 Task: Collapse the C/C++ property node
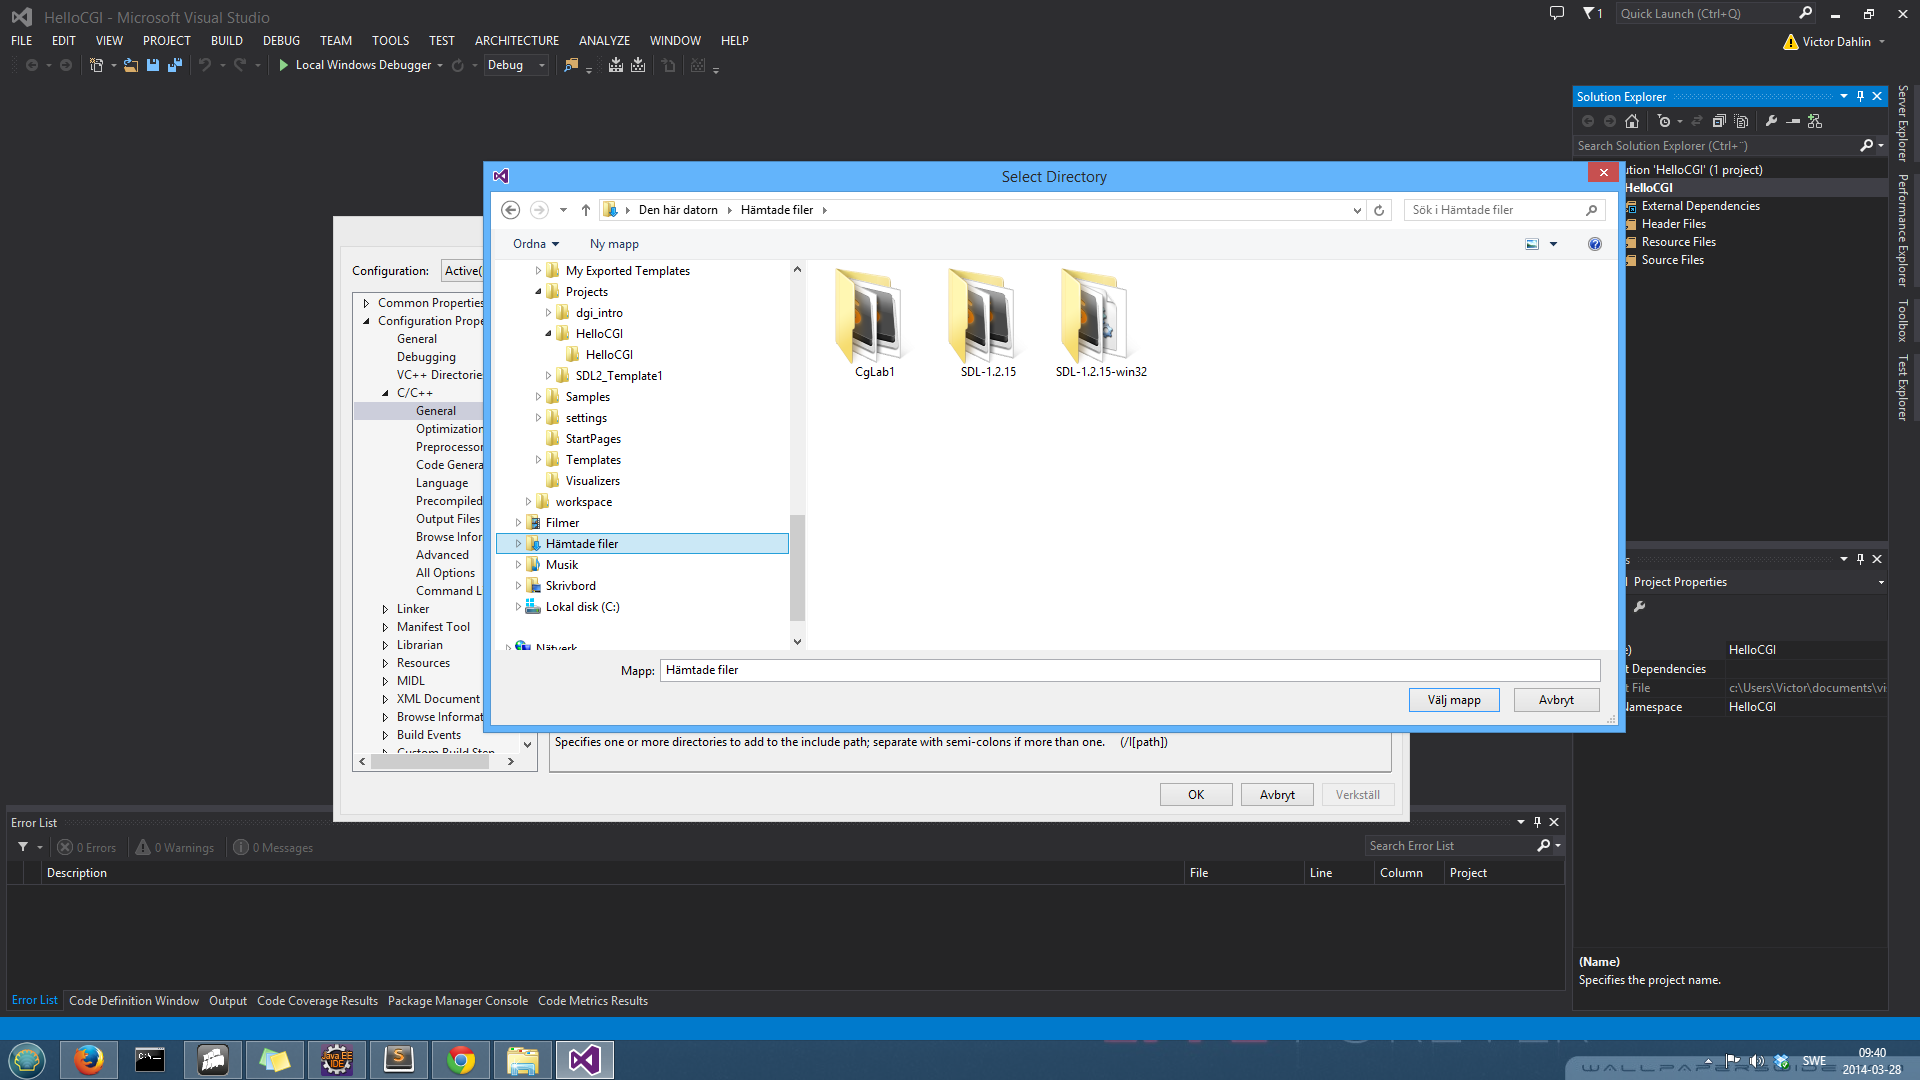pyautogui.click(x=385, y=393)
